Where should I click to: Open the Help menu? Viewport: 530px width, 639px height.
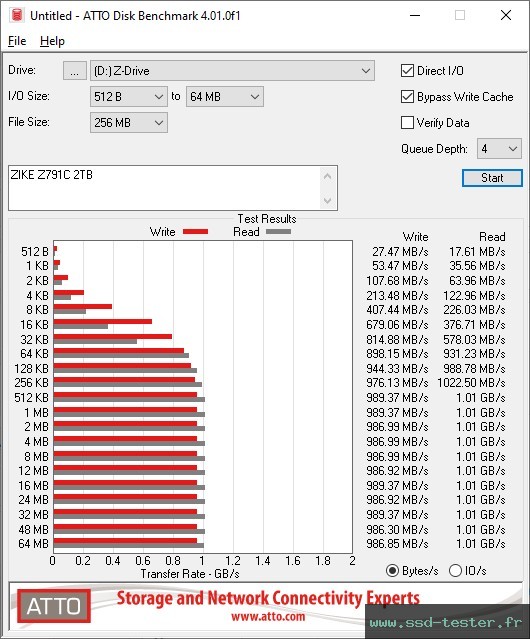coord(52,41)
